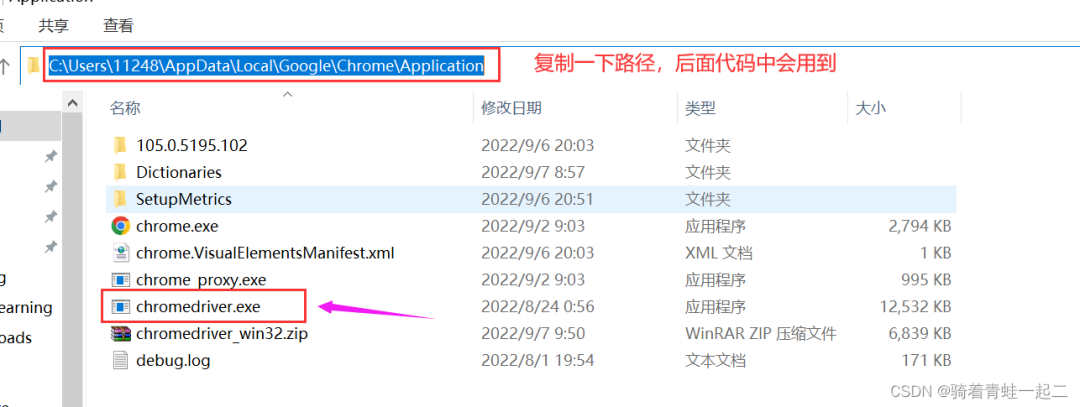
Task: Click the chrome_proxy.exe application icon
Action: click(121, 280)
